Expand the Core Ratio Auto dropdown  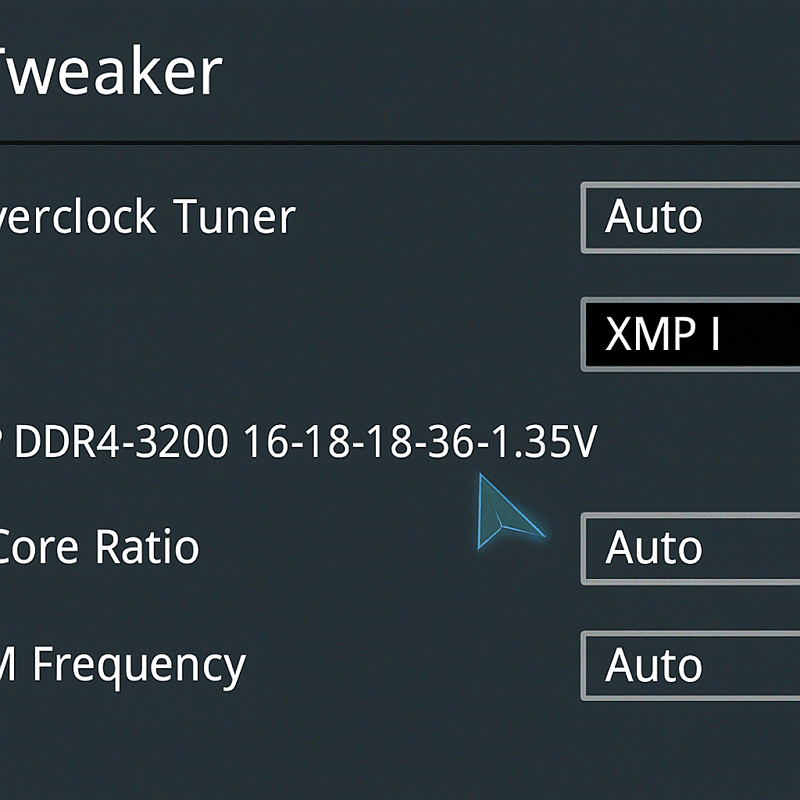point(692,548)
